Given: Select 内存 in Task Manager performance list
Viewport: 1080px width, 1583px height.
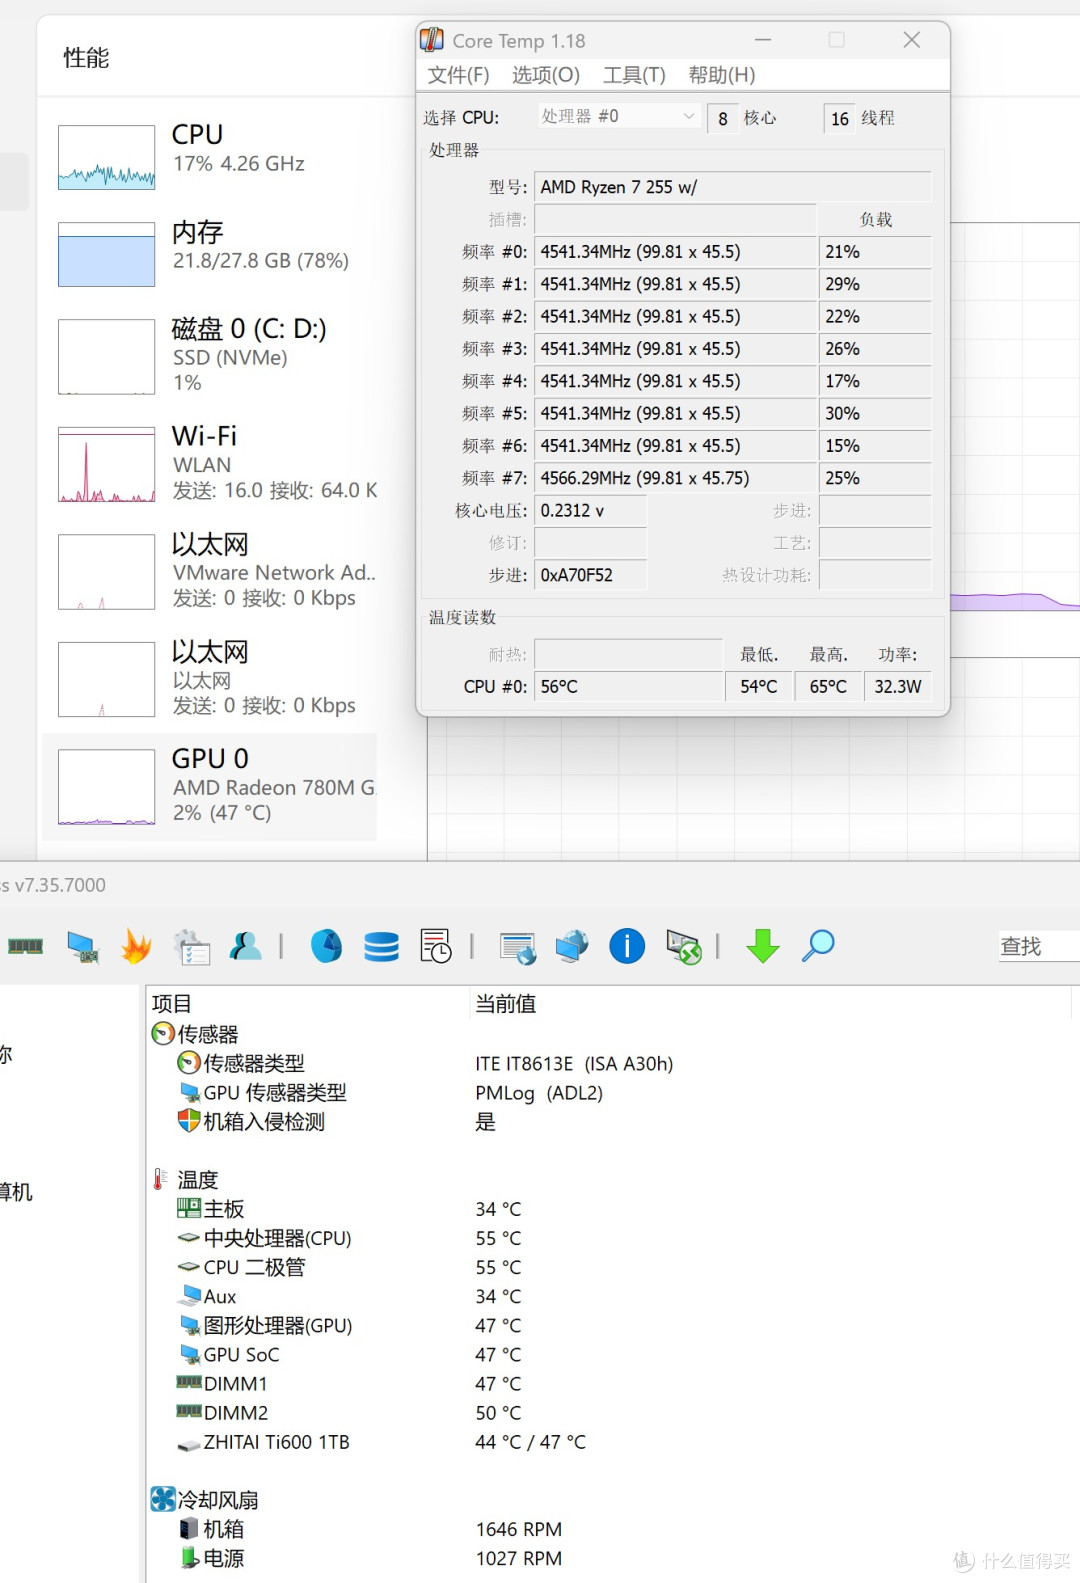Looking at the screenshot, I should point(210,254).
